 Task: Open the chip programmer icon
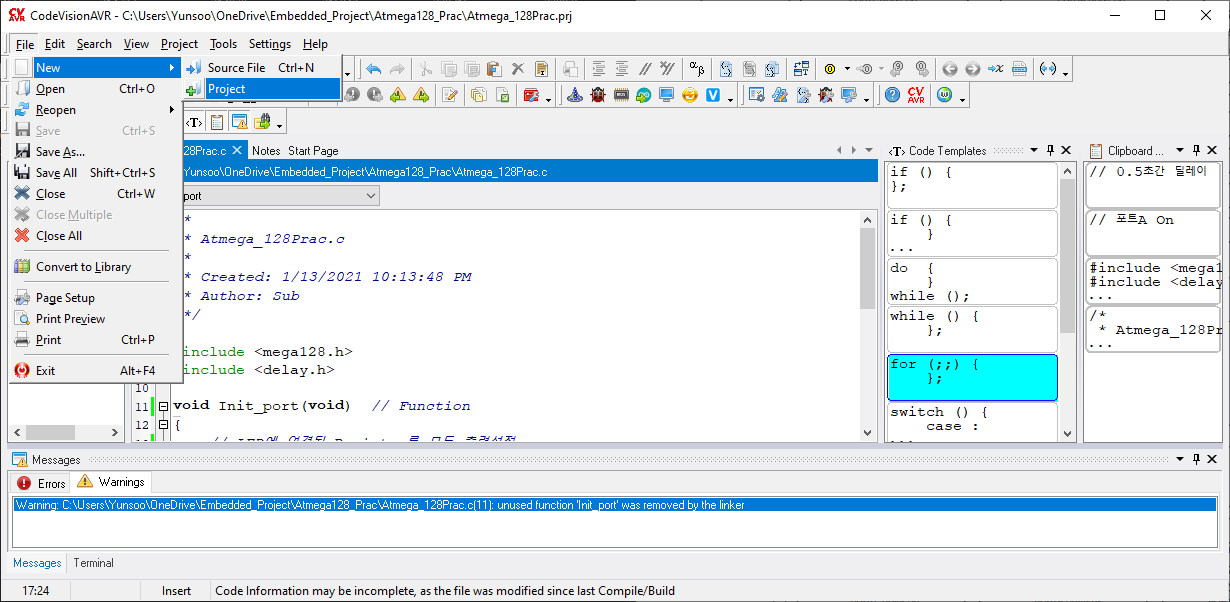coord(621,95)
